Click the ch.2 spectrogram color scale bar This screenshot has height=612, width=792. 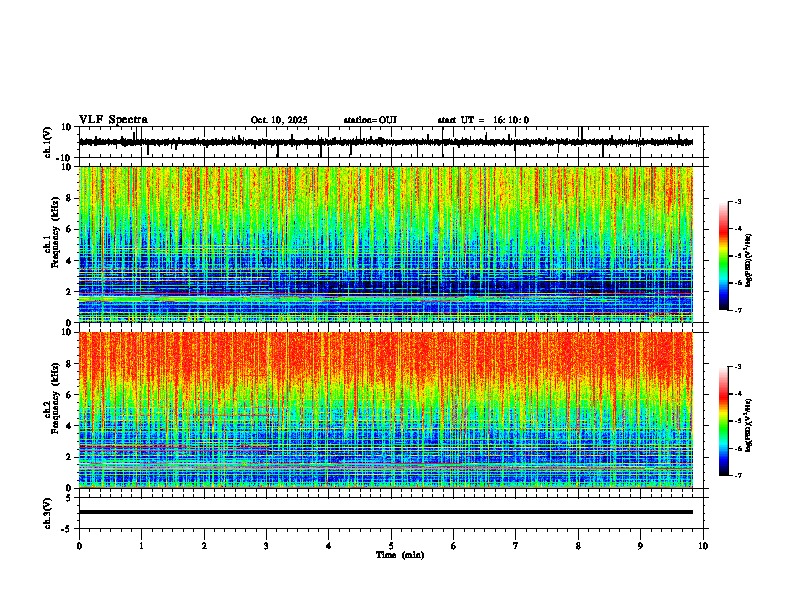click(724, 421)
